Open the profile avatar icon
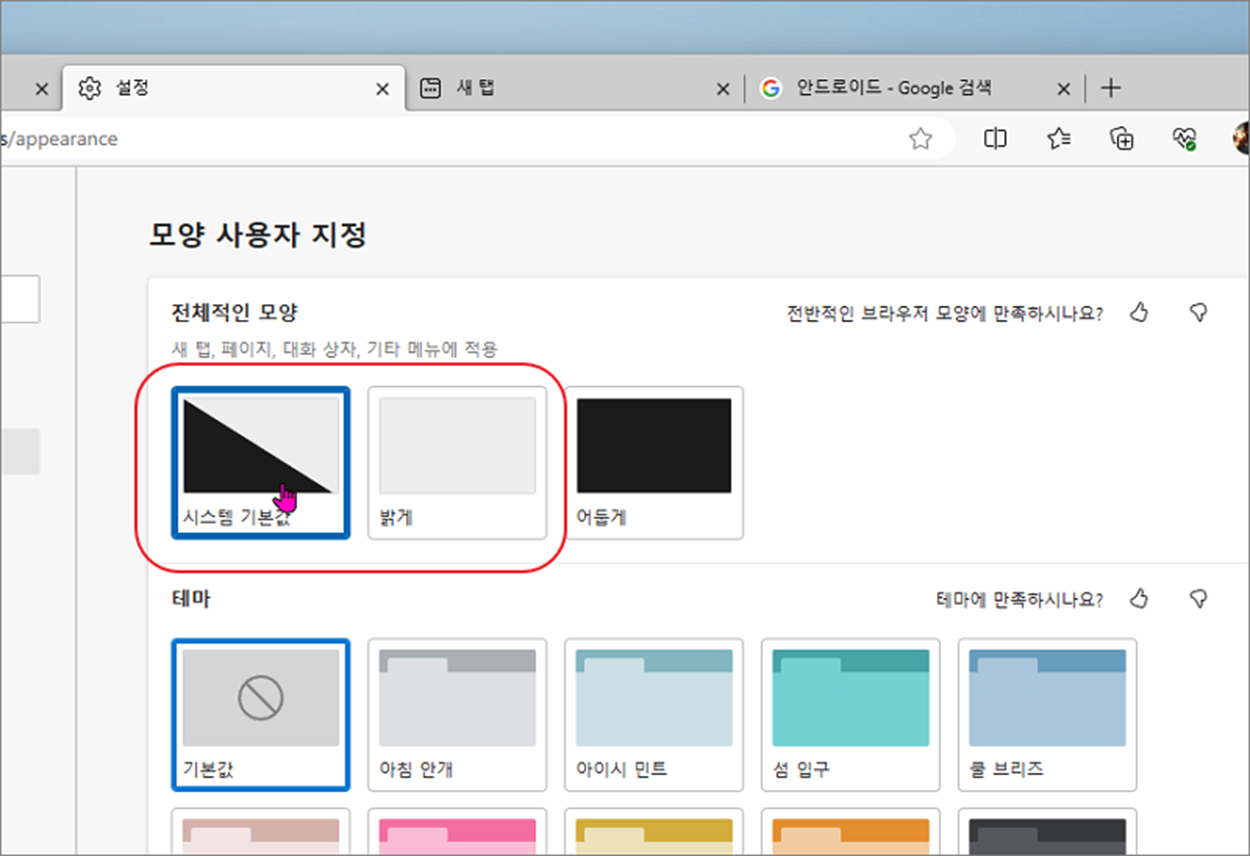 coord(1241,139)
